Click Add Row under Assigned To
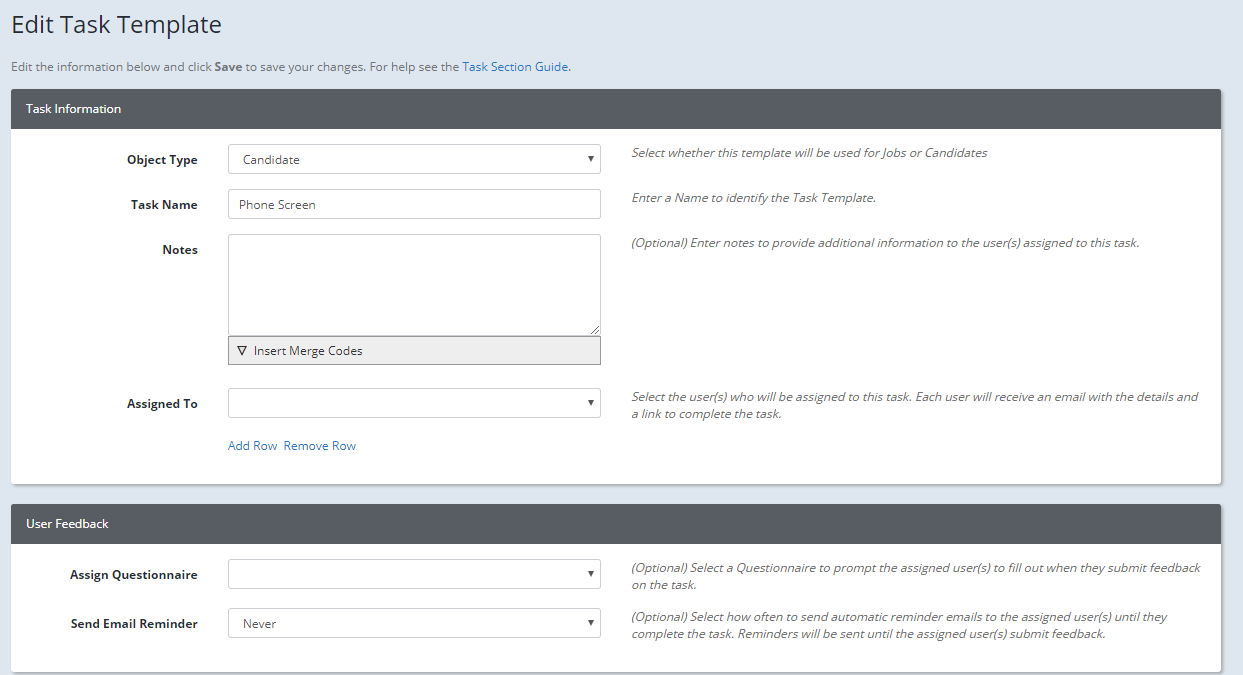Screen dimensions: 1243x675 252,445
